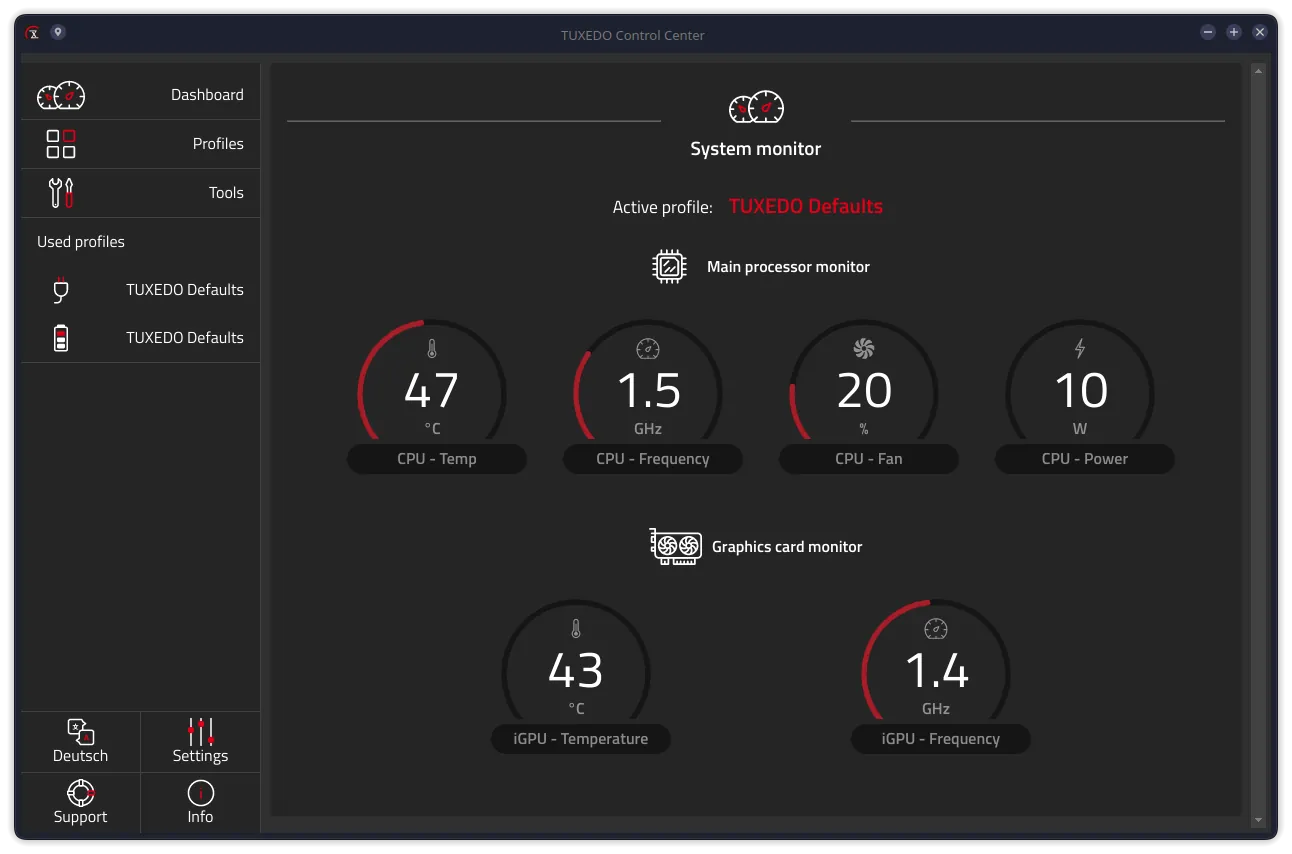The width and height of the screenshot is (1292, 854).
Task: Switch language using the Deutsch icon
Action: click(x=80, y=732)
